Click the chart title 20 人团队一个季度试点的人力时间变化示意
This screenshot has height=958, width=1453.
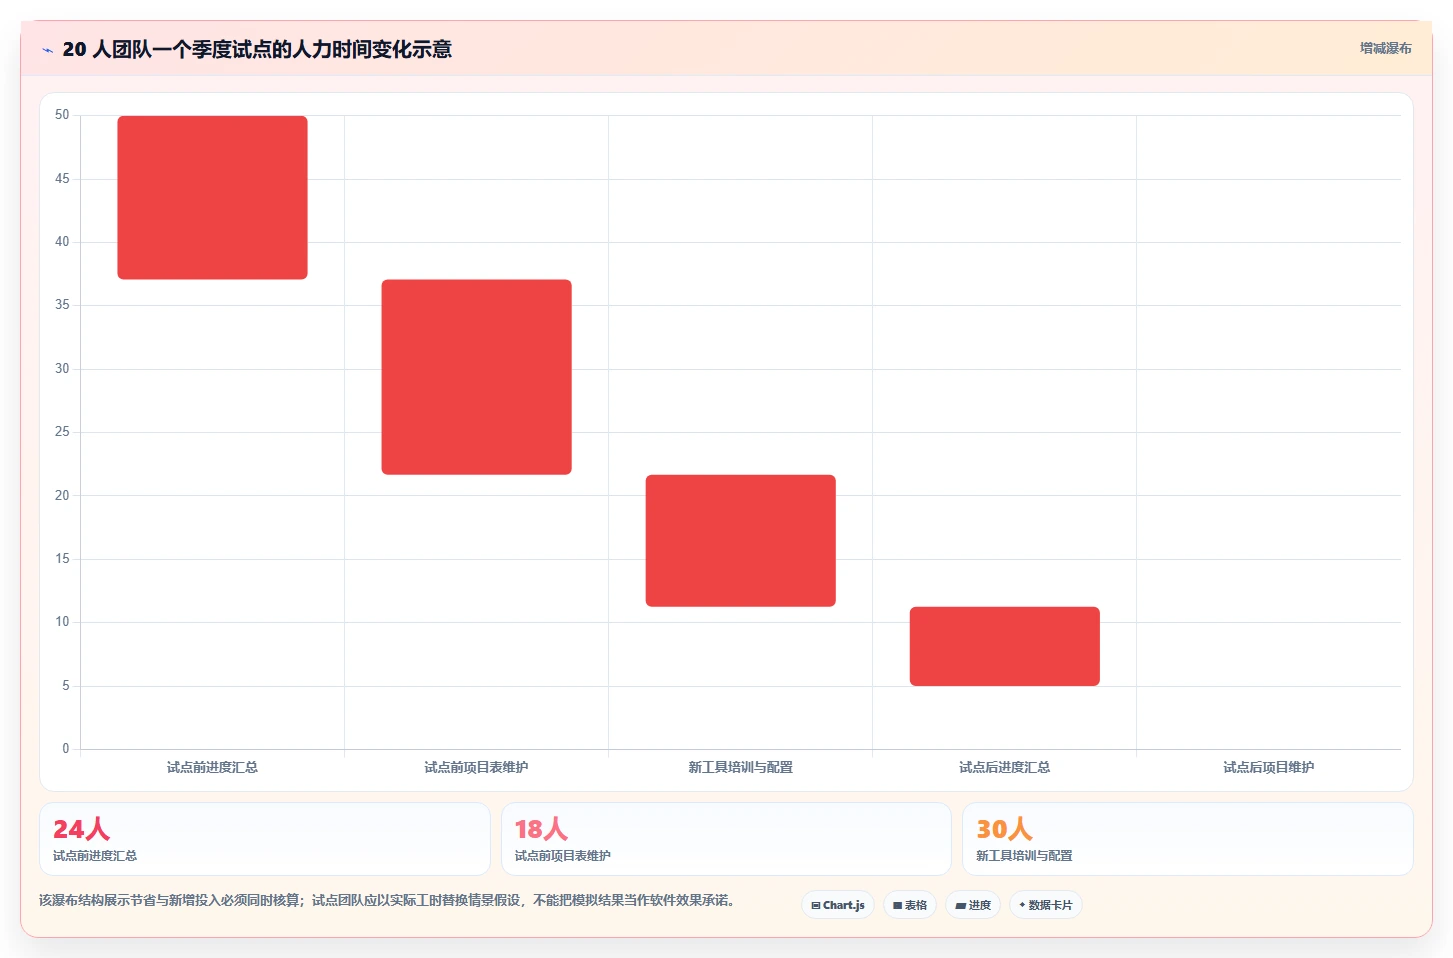pos(257,49)
